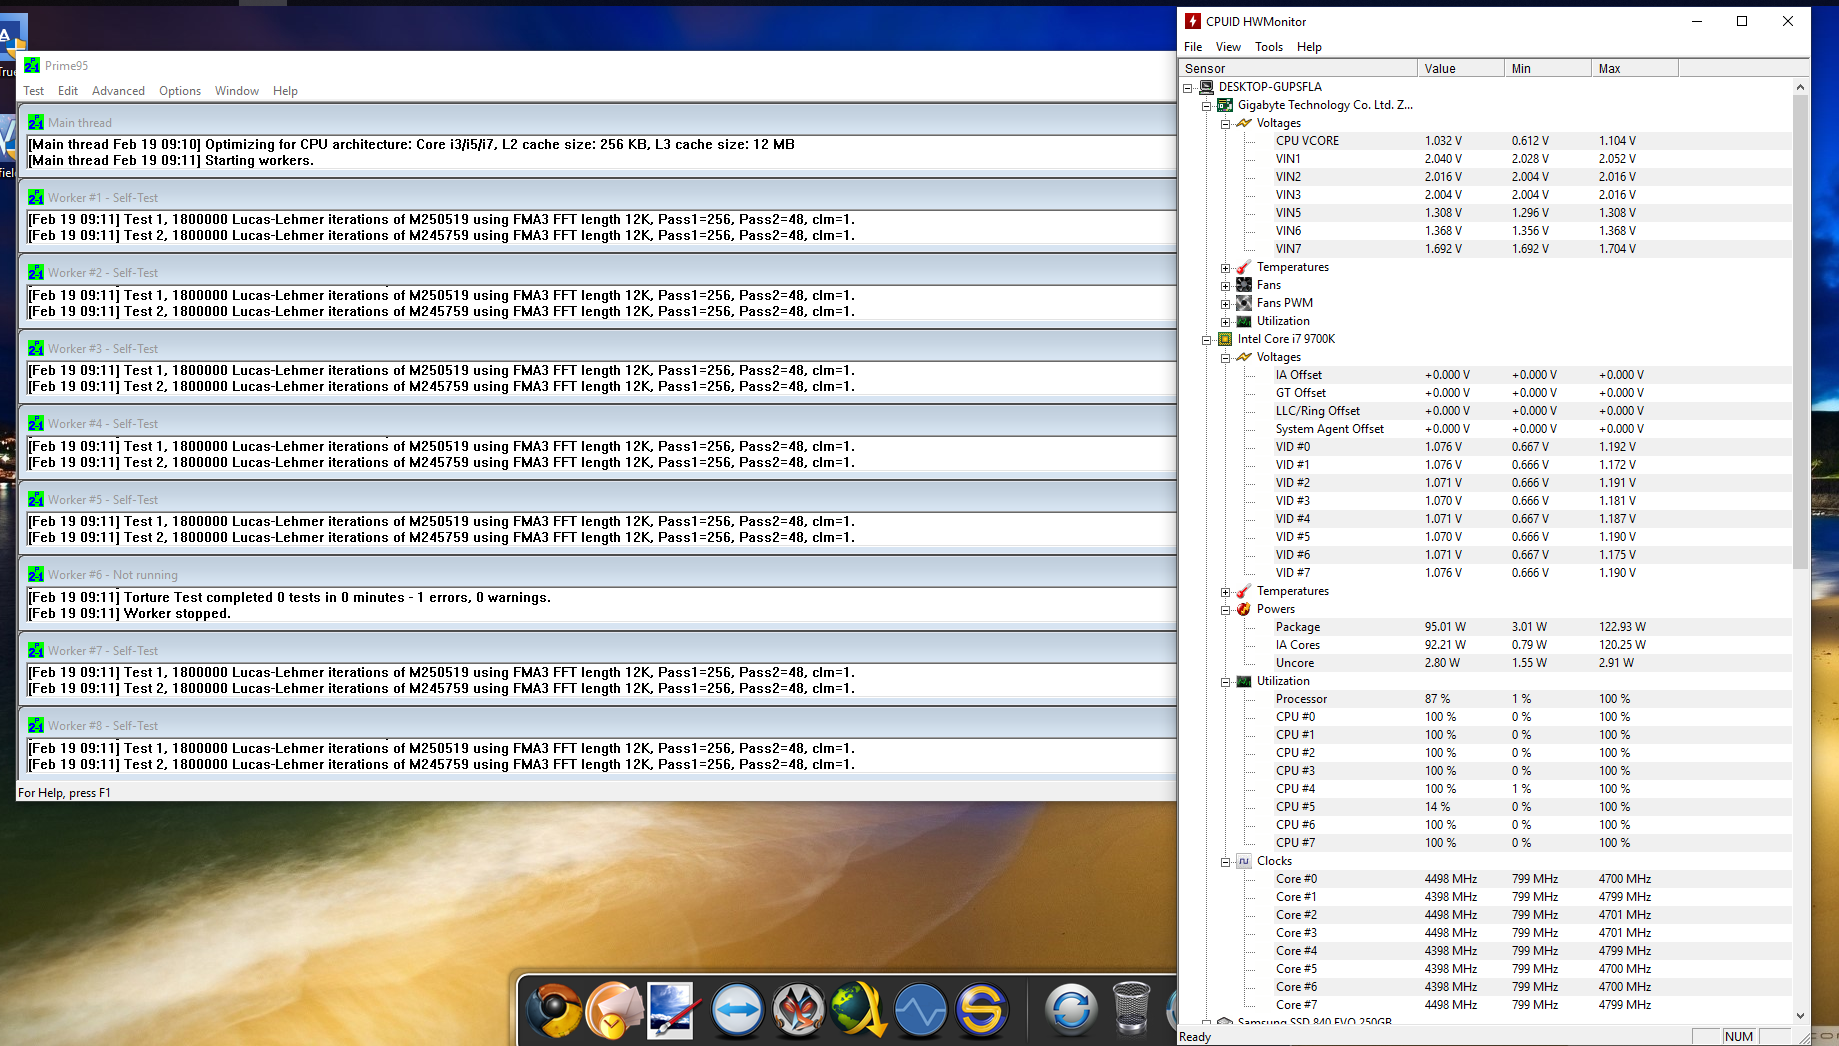Click the HWMonitor scrollbar down arrow

point(1800,1016)
